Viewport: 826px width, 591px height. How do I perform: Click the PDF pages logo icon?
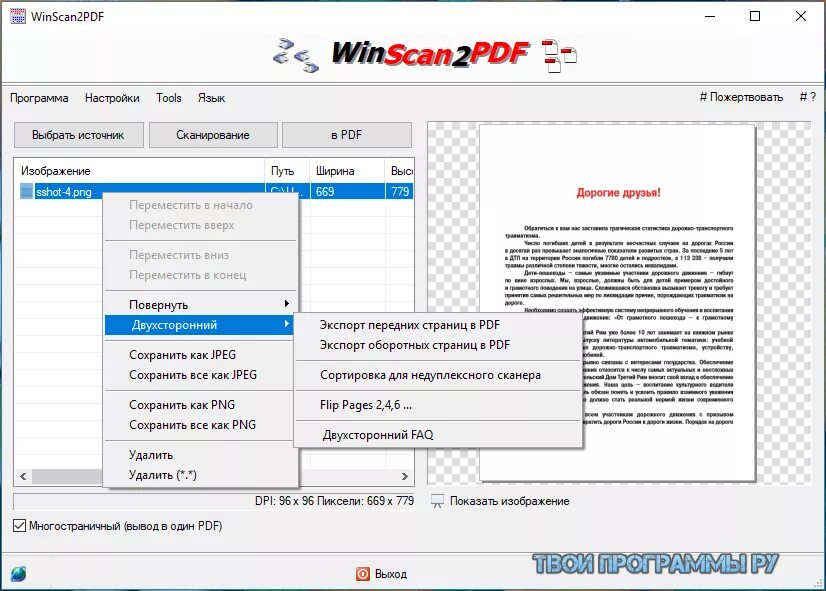tap(559, 55)
